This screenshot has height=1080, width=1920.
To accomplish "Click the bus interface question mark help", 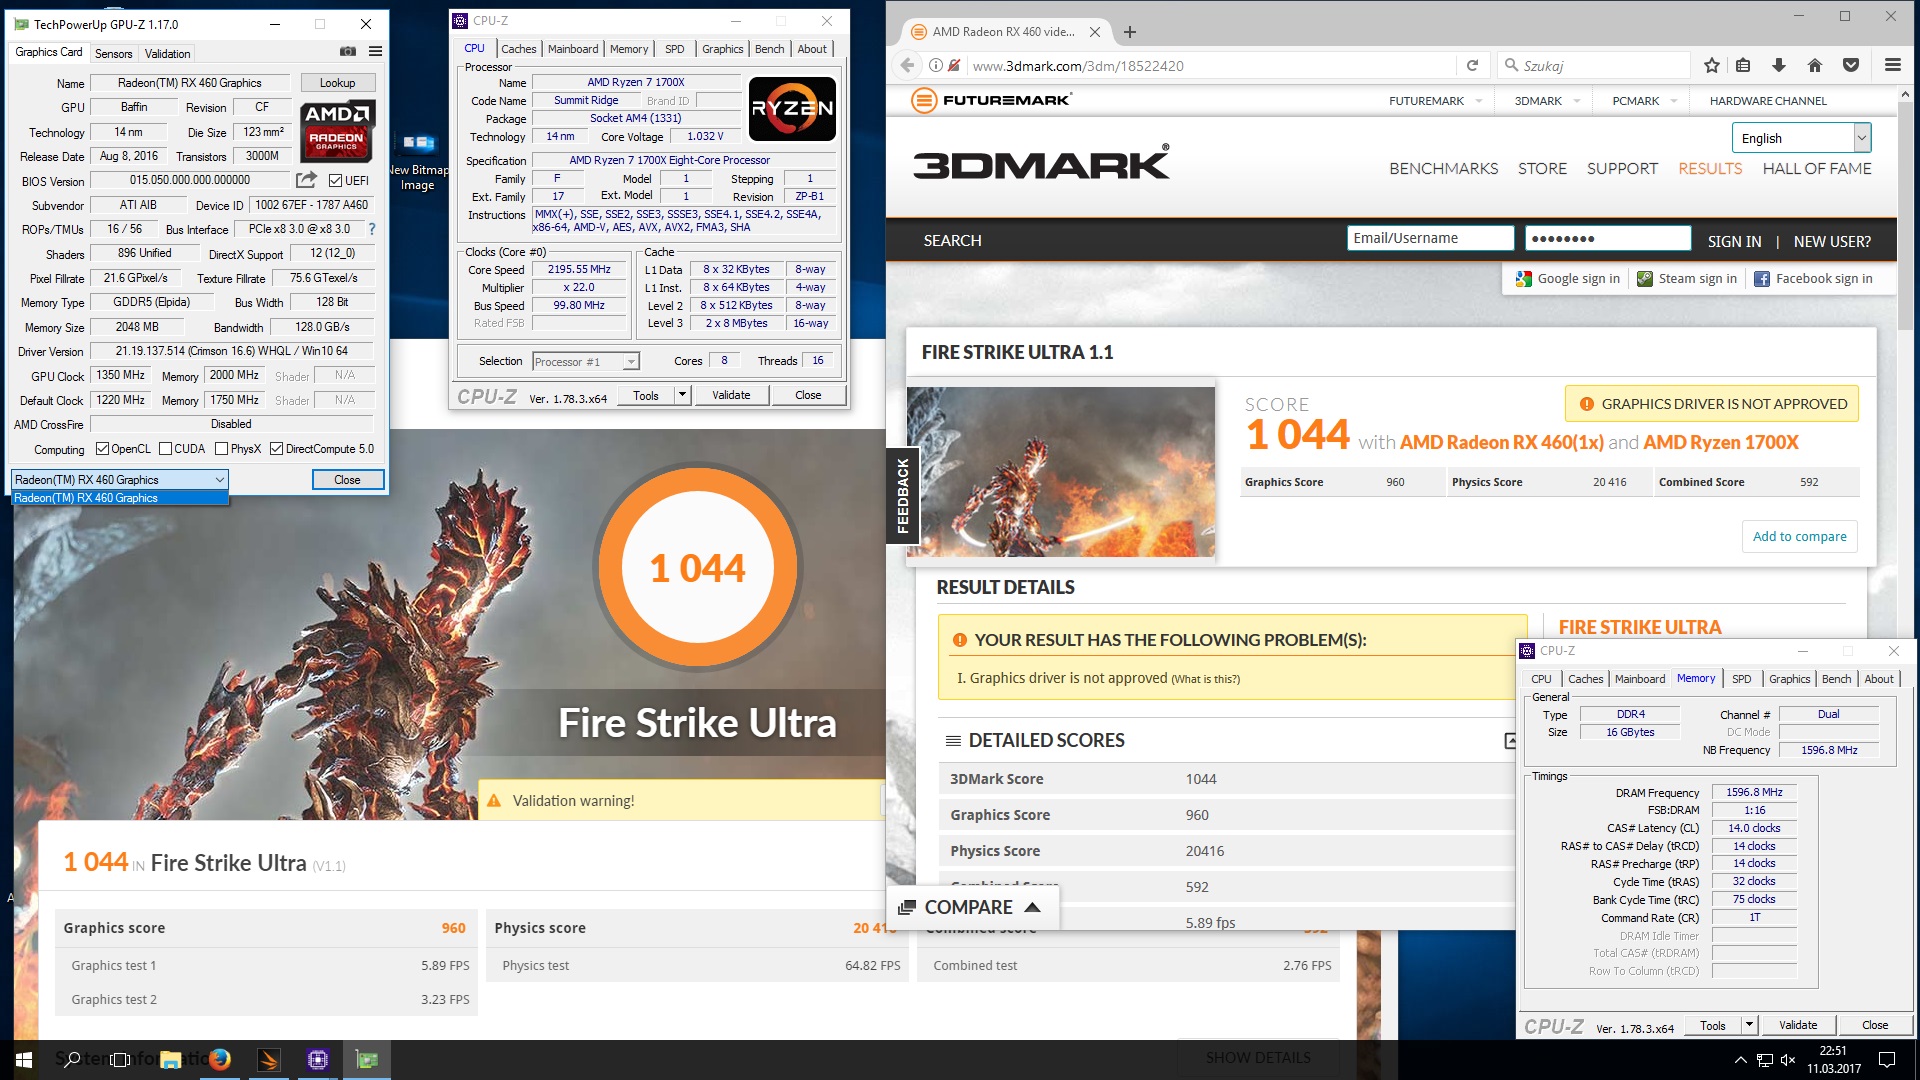I will [x=372, y=229].
